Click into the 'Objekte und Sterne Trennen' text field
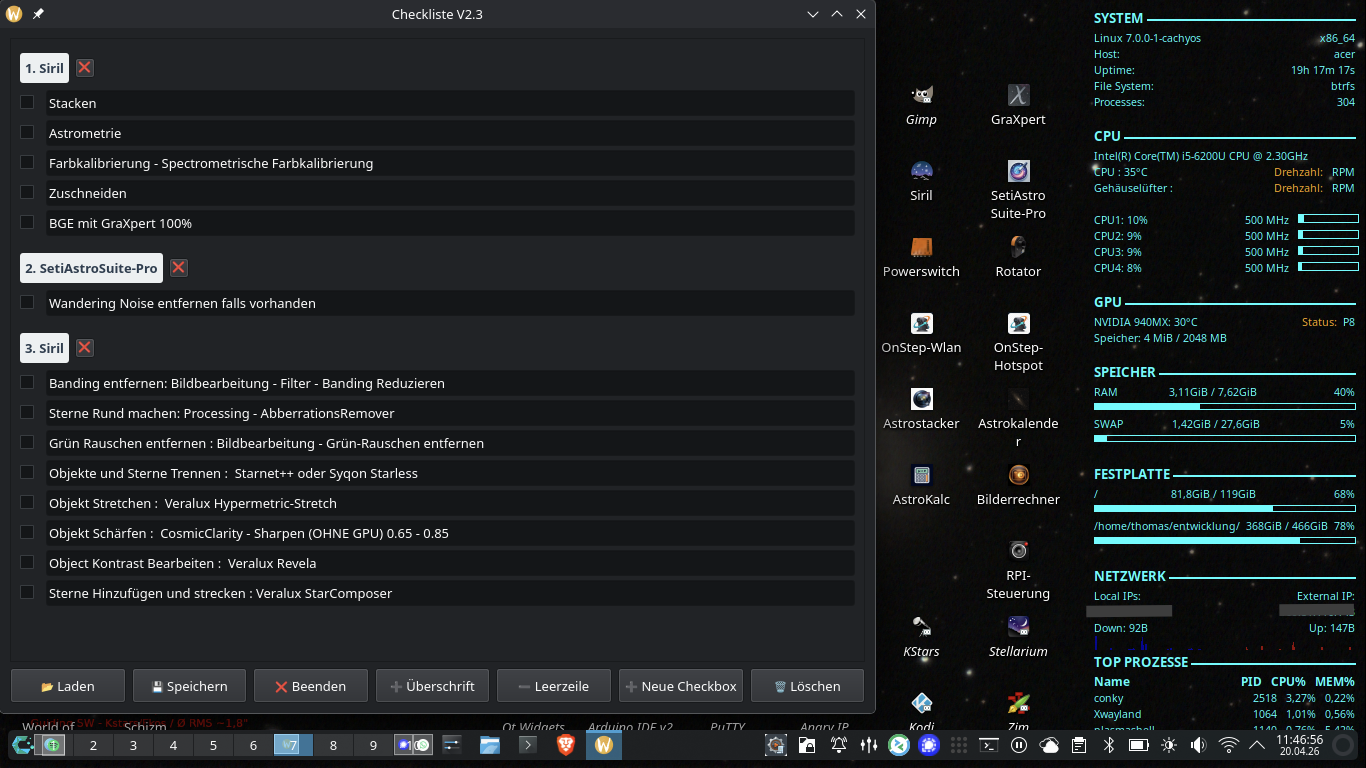This screenshot has width=1366, height=768. point(448,473)
